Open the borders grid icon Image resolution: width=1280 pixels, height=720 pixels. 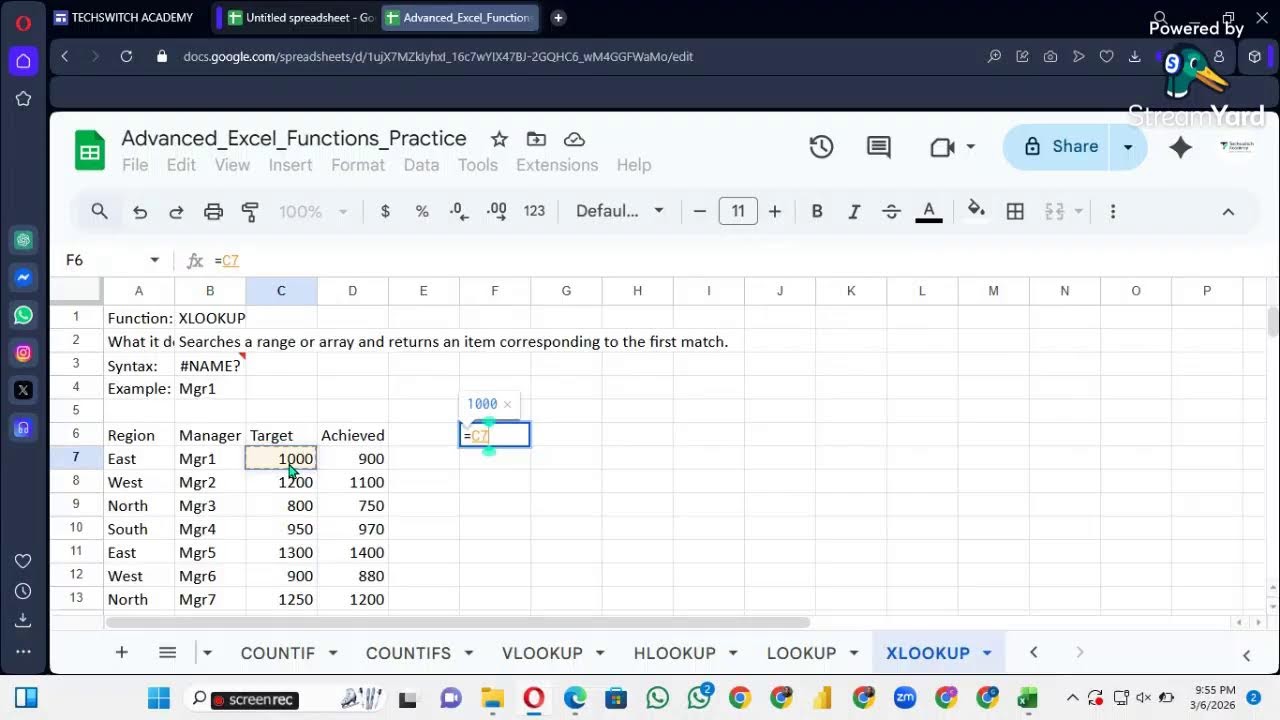[1015, 211]
